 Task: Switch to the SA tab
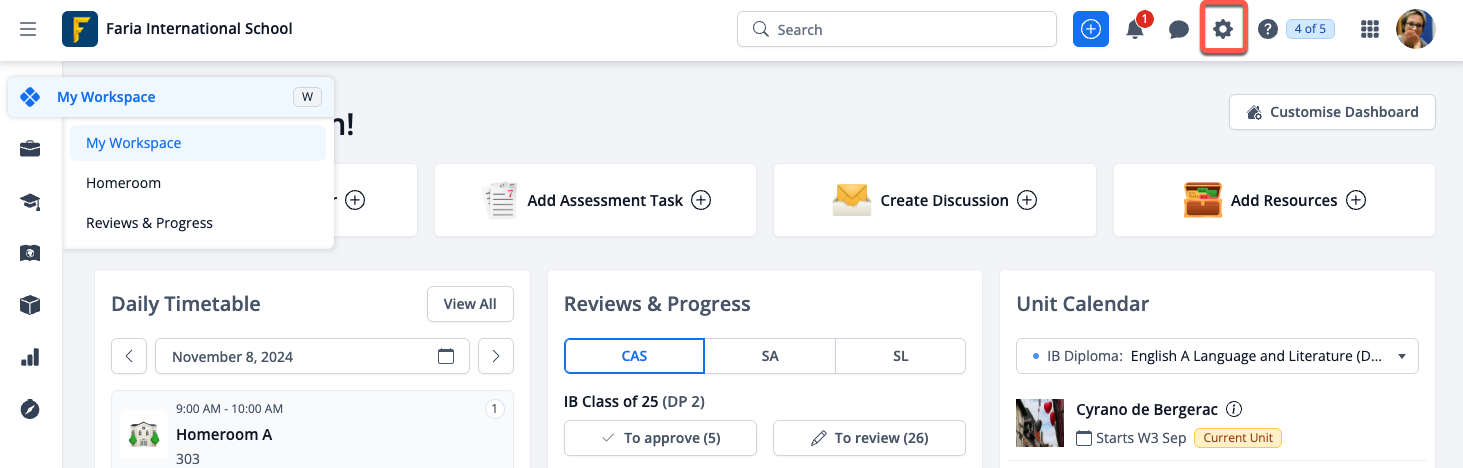769,356
